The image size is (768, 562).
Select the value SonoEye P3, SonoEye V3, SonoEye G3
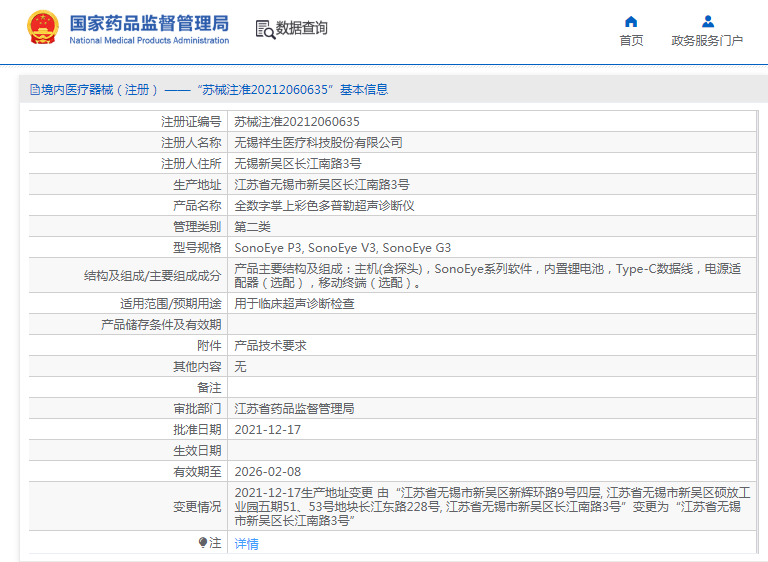[x=343, y=248]
